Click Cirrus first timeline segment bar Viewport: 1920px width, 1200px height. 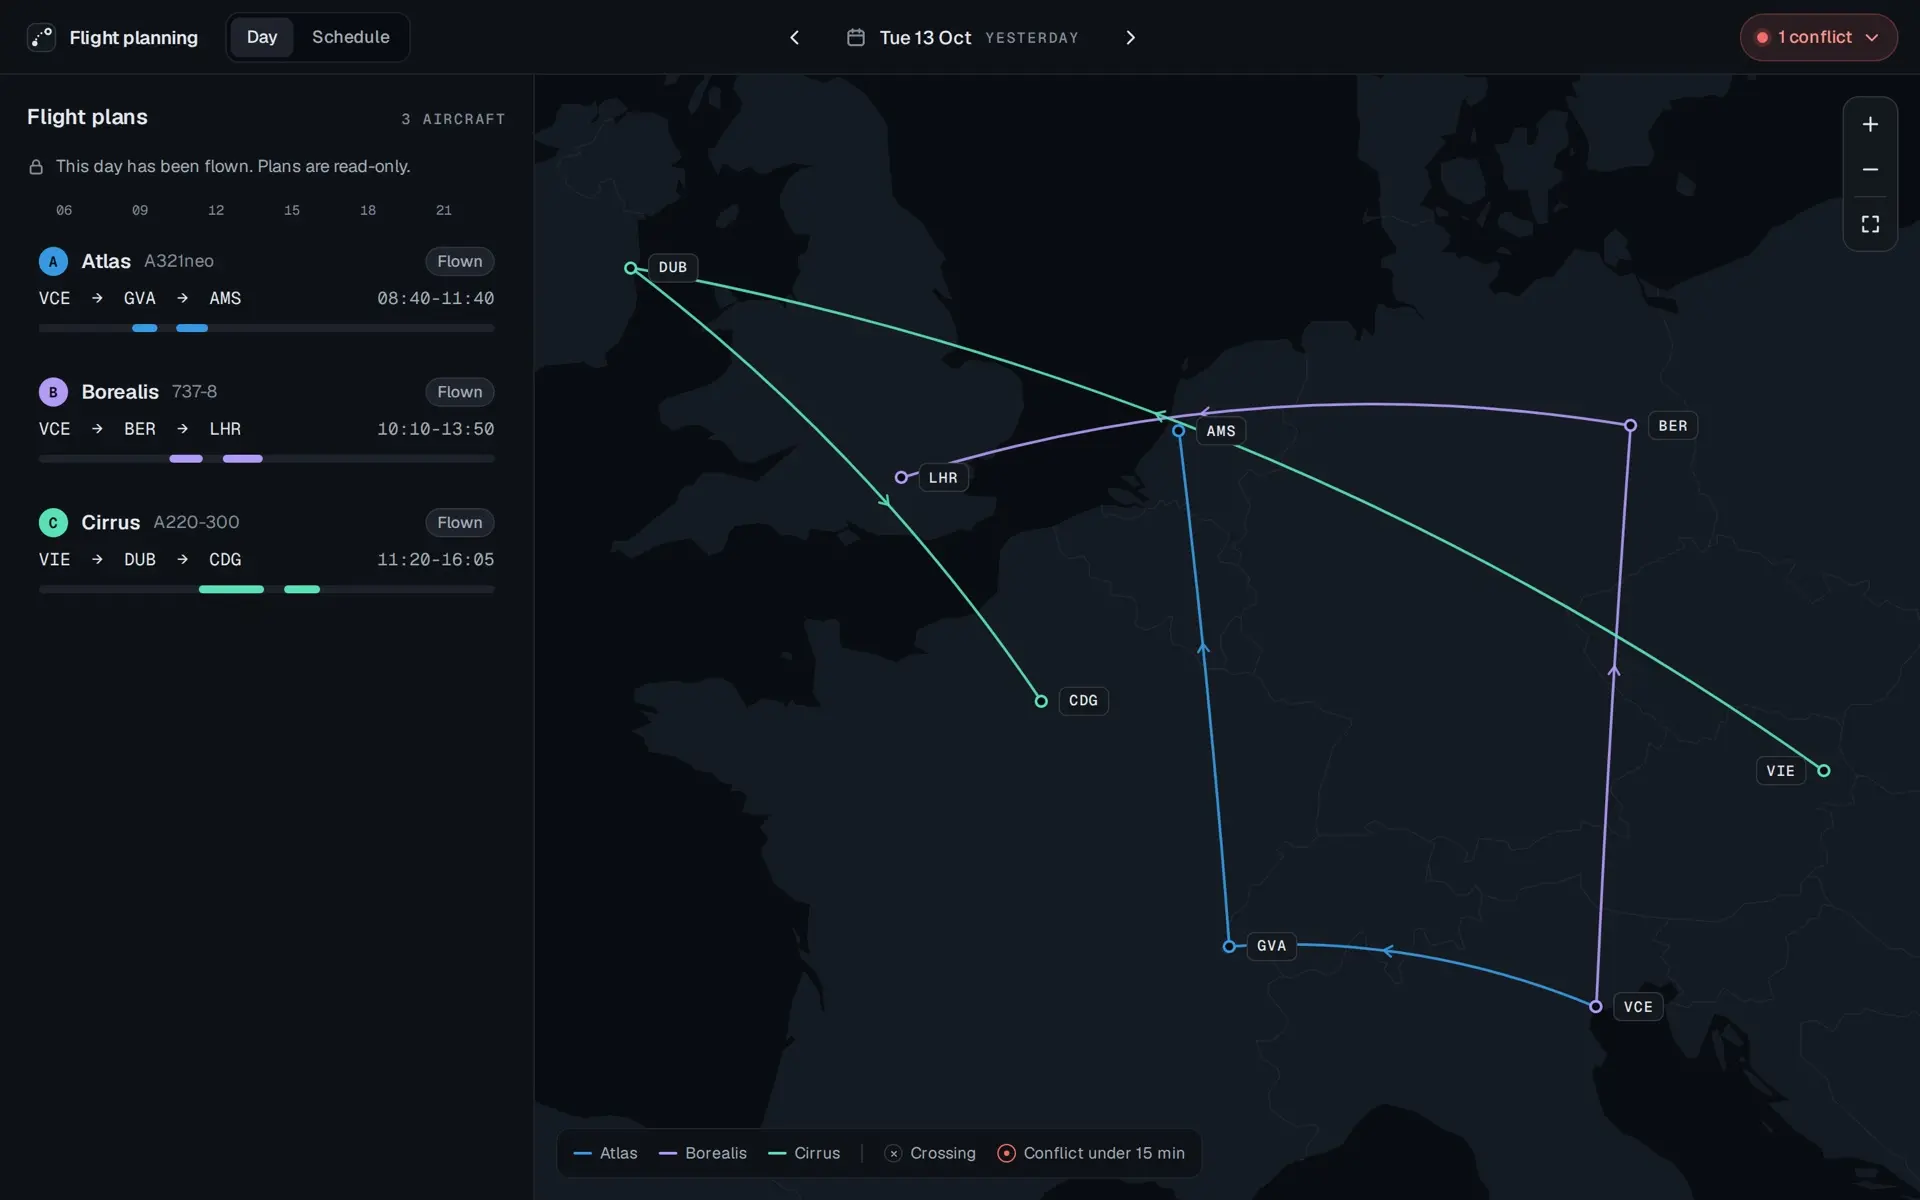(x=231, y=589)
